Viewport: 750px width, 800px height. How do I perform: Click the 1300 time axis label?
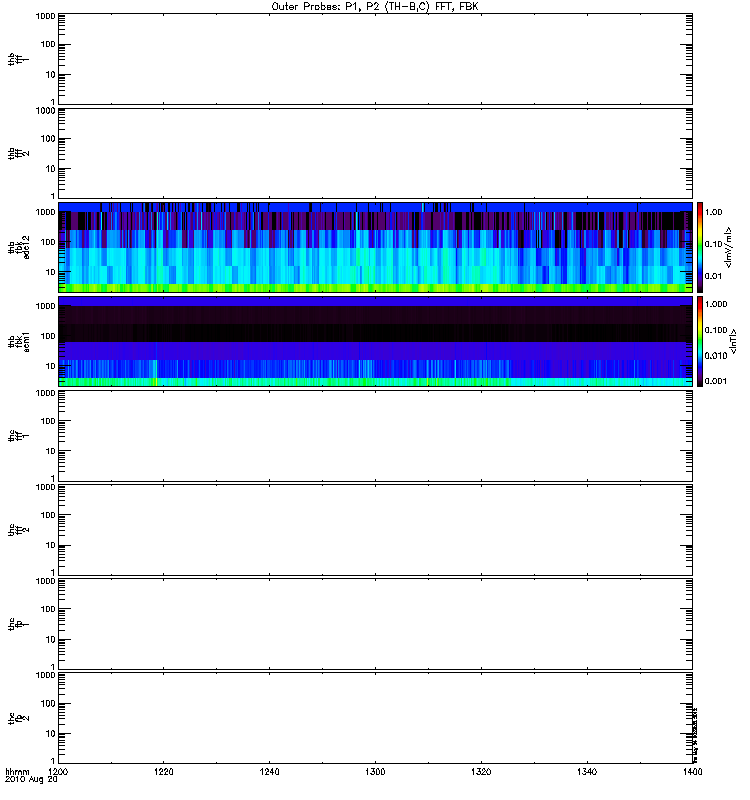coord(375,772)
